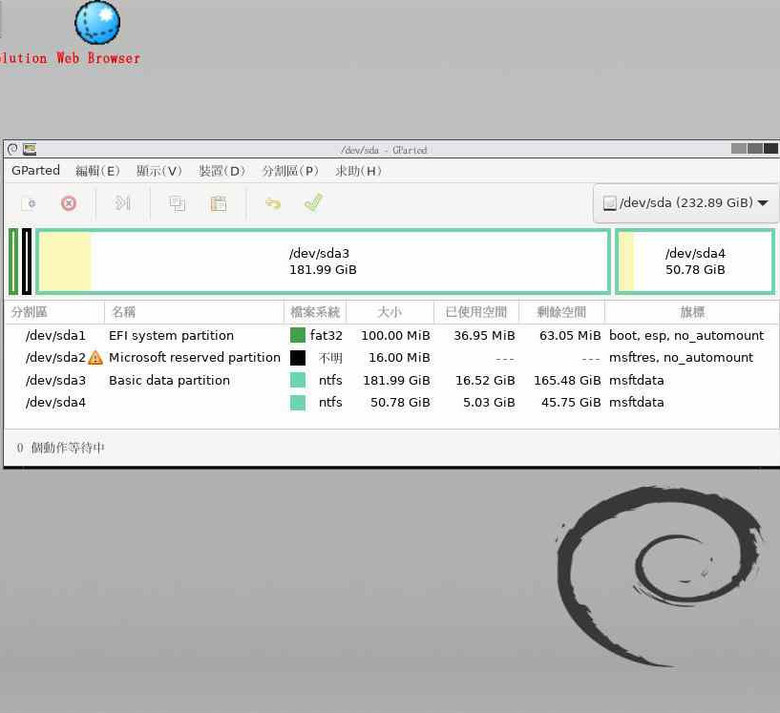Image resolution: width=780 pixels, height=713 pixels.
Task: Select the /dev/sda4 block in the disk map
Action: (695, 262)
